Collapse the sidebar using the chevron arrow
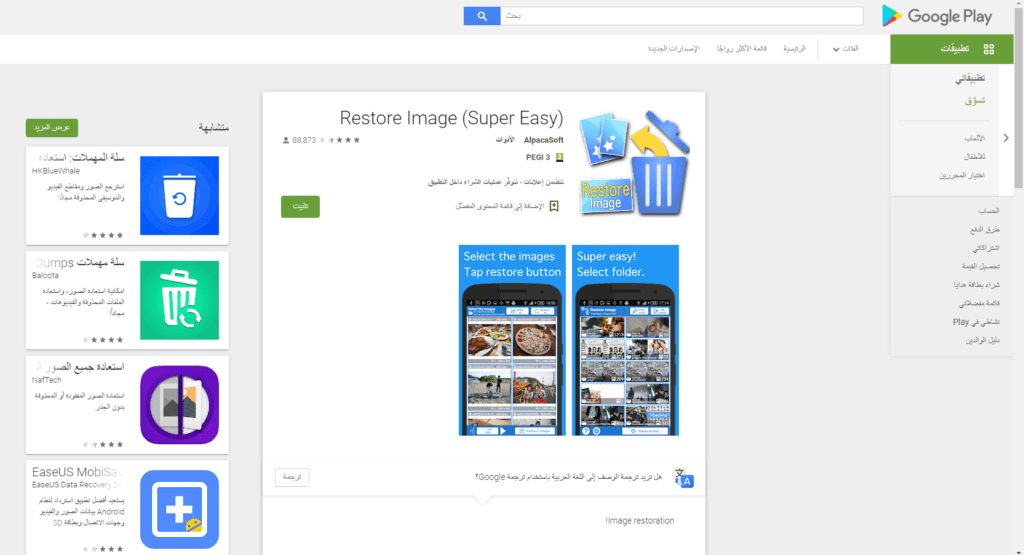This screenshot has height=555, width=1024. pos(1006,138)
